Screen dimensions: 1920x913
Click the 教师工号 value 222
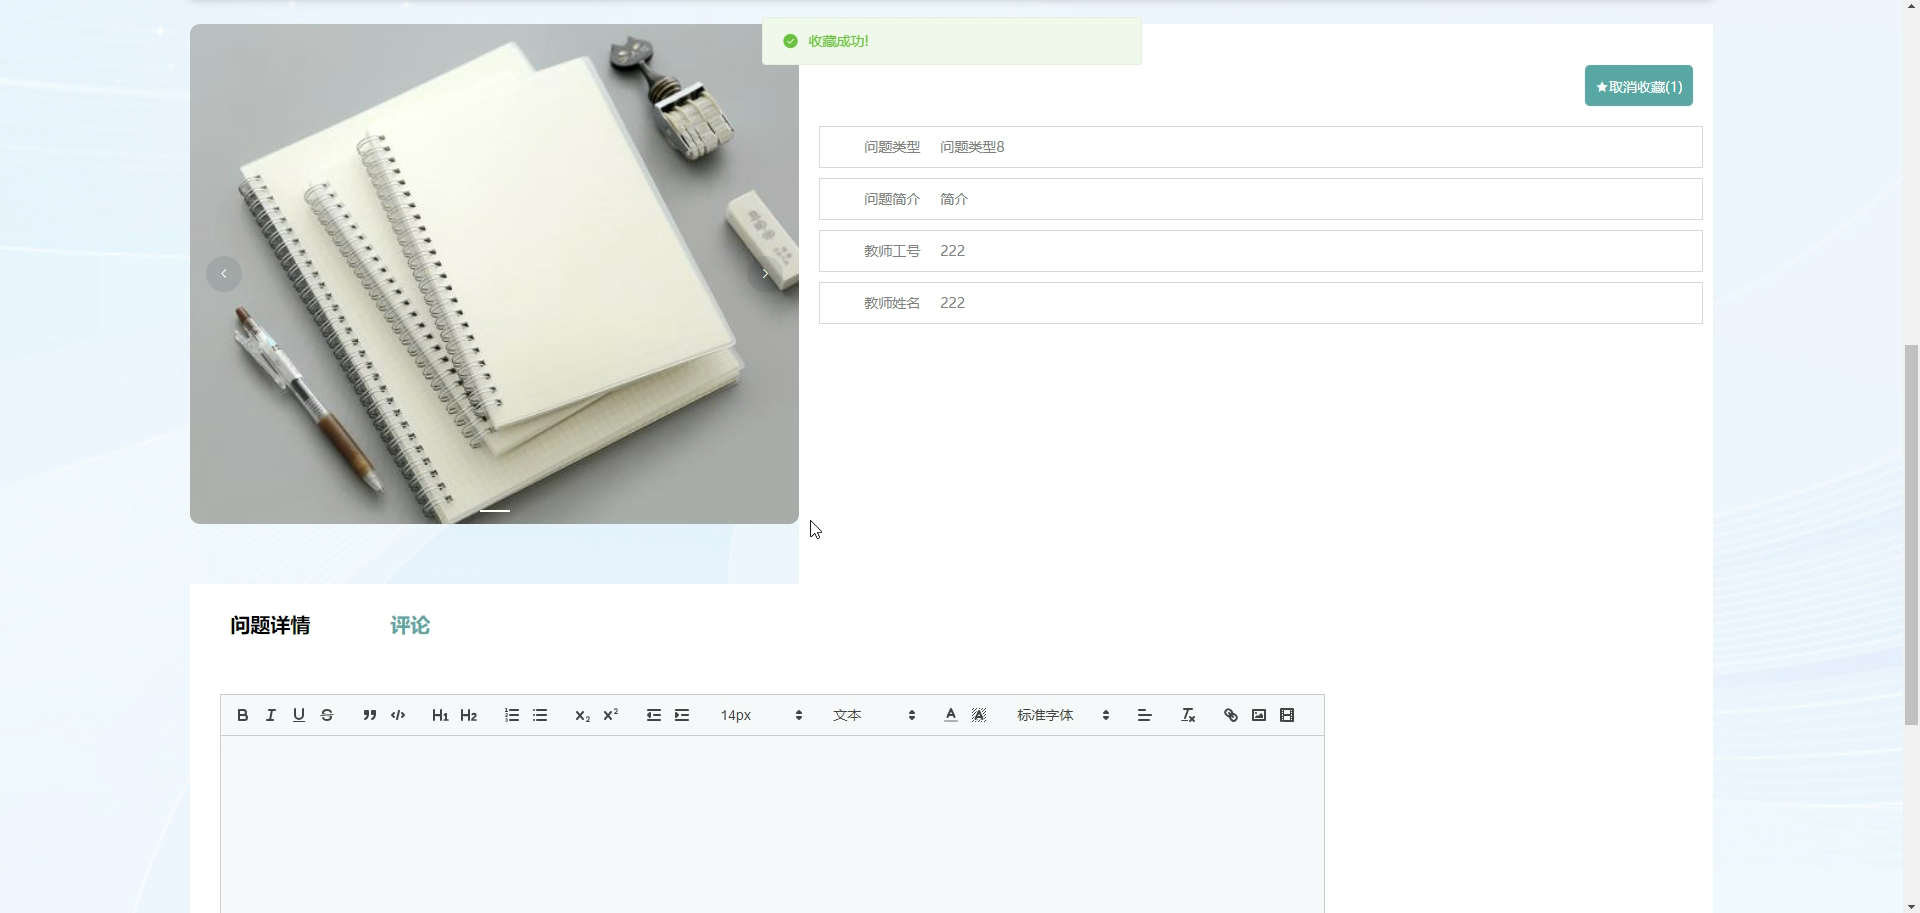point(952,251)
